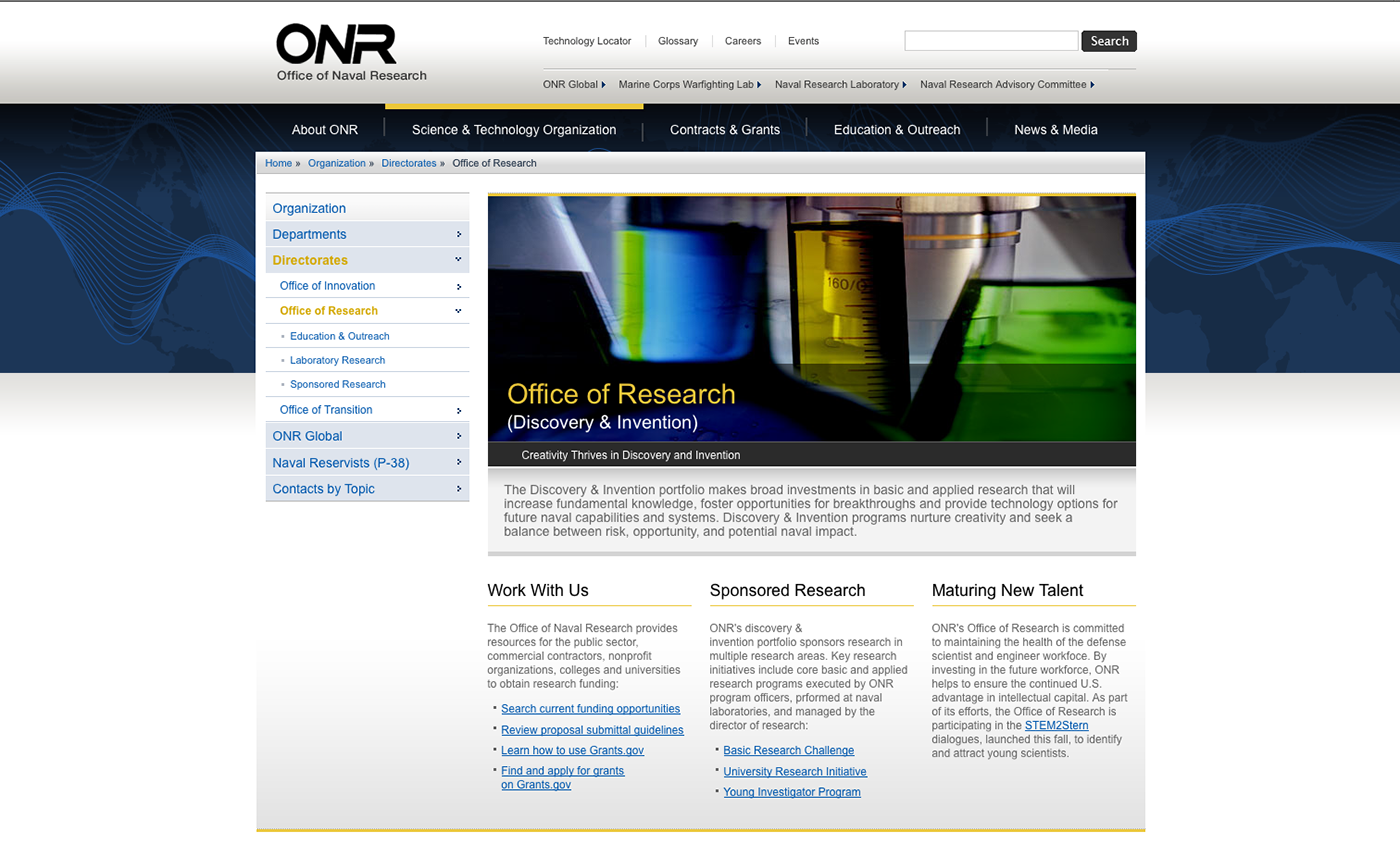Open Naval Research Laboratory link
The image size is (1400, 844).
pyautogui.click(x=841, y=84)
